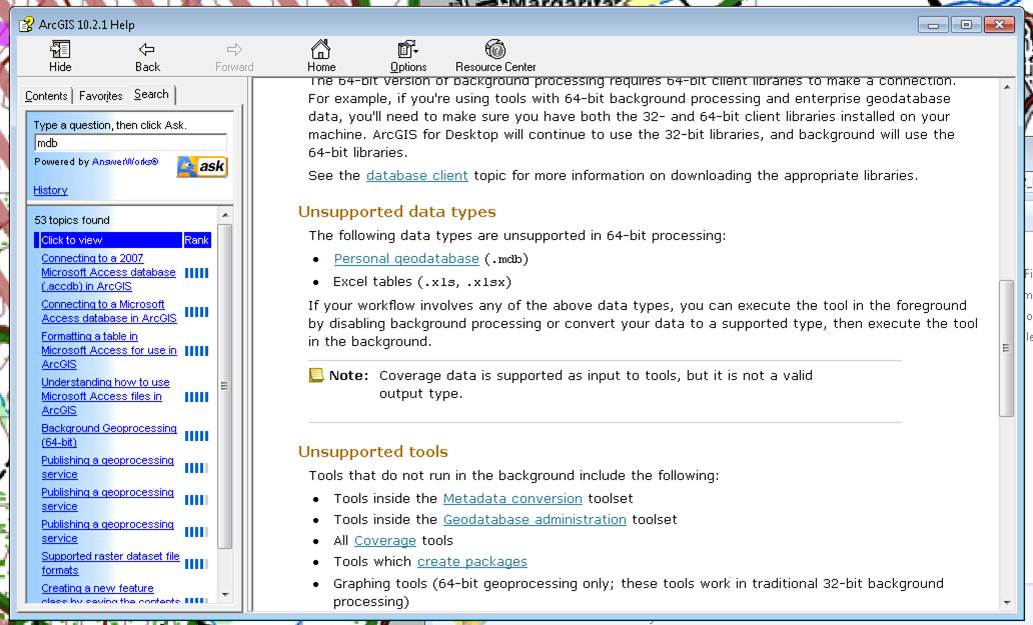Open 'Connecting to a 2007 Microsoft Access database' topic
1033x625 pixels.
click(109, 272)
